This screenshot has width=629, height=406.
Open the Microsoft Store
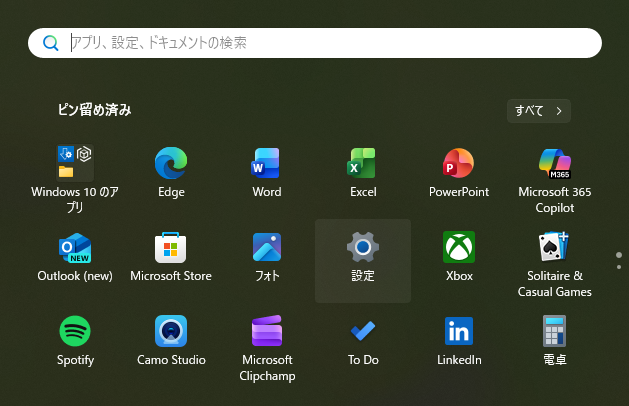coord(171,257)
